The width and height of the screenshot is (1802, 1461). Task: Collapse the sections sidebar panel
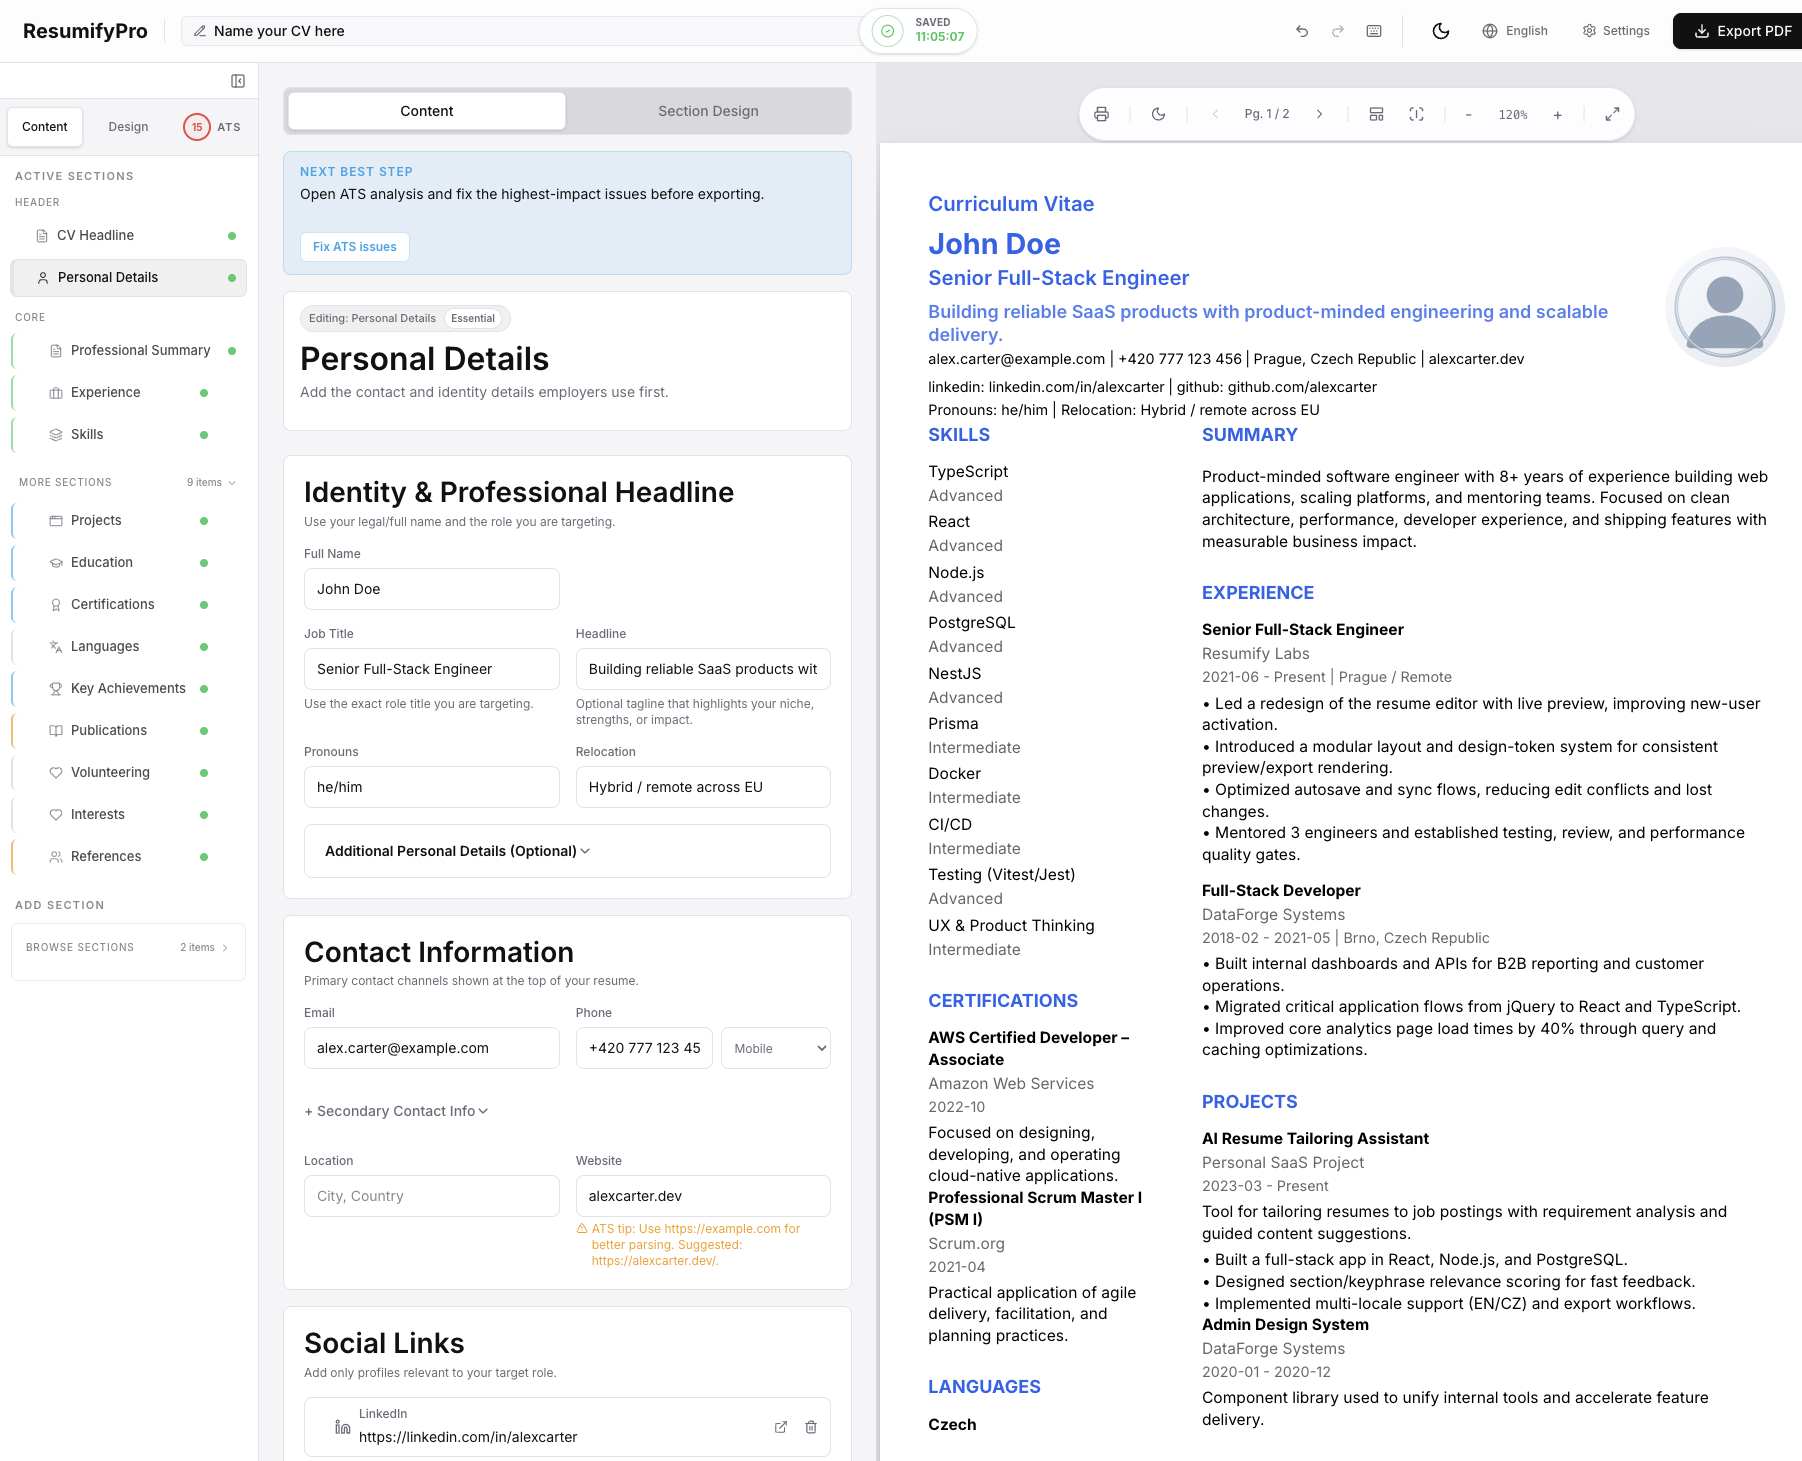237,81
